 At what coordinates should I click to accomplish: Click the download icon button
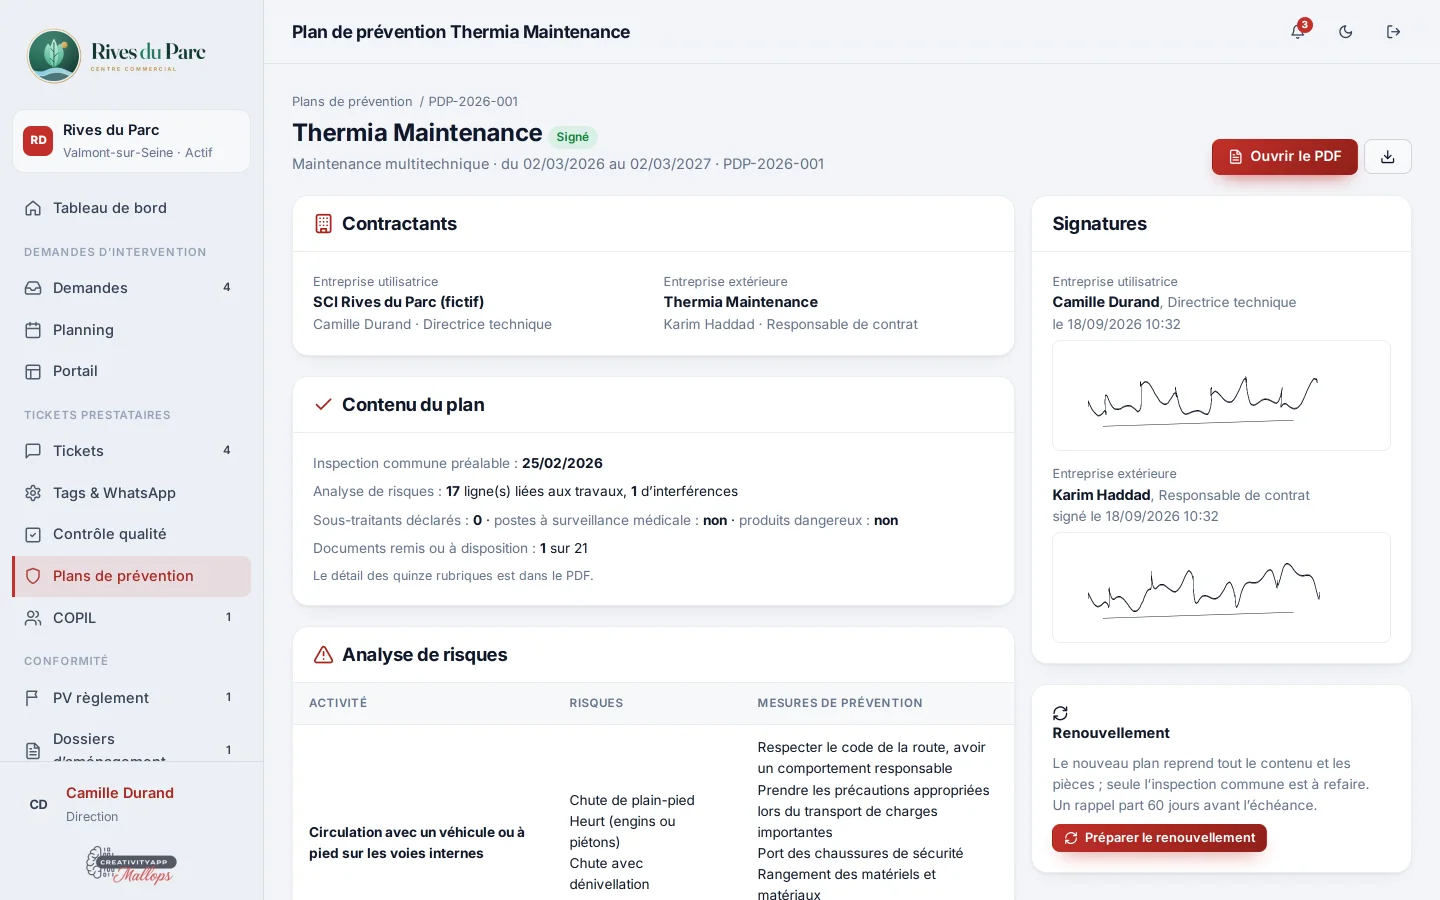pos(1388,157)
